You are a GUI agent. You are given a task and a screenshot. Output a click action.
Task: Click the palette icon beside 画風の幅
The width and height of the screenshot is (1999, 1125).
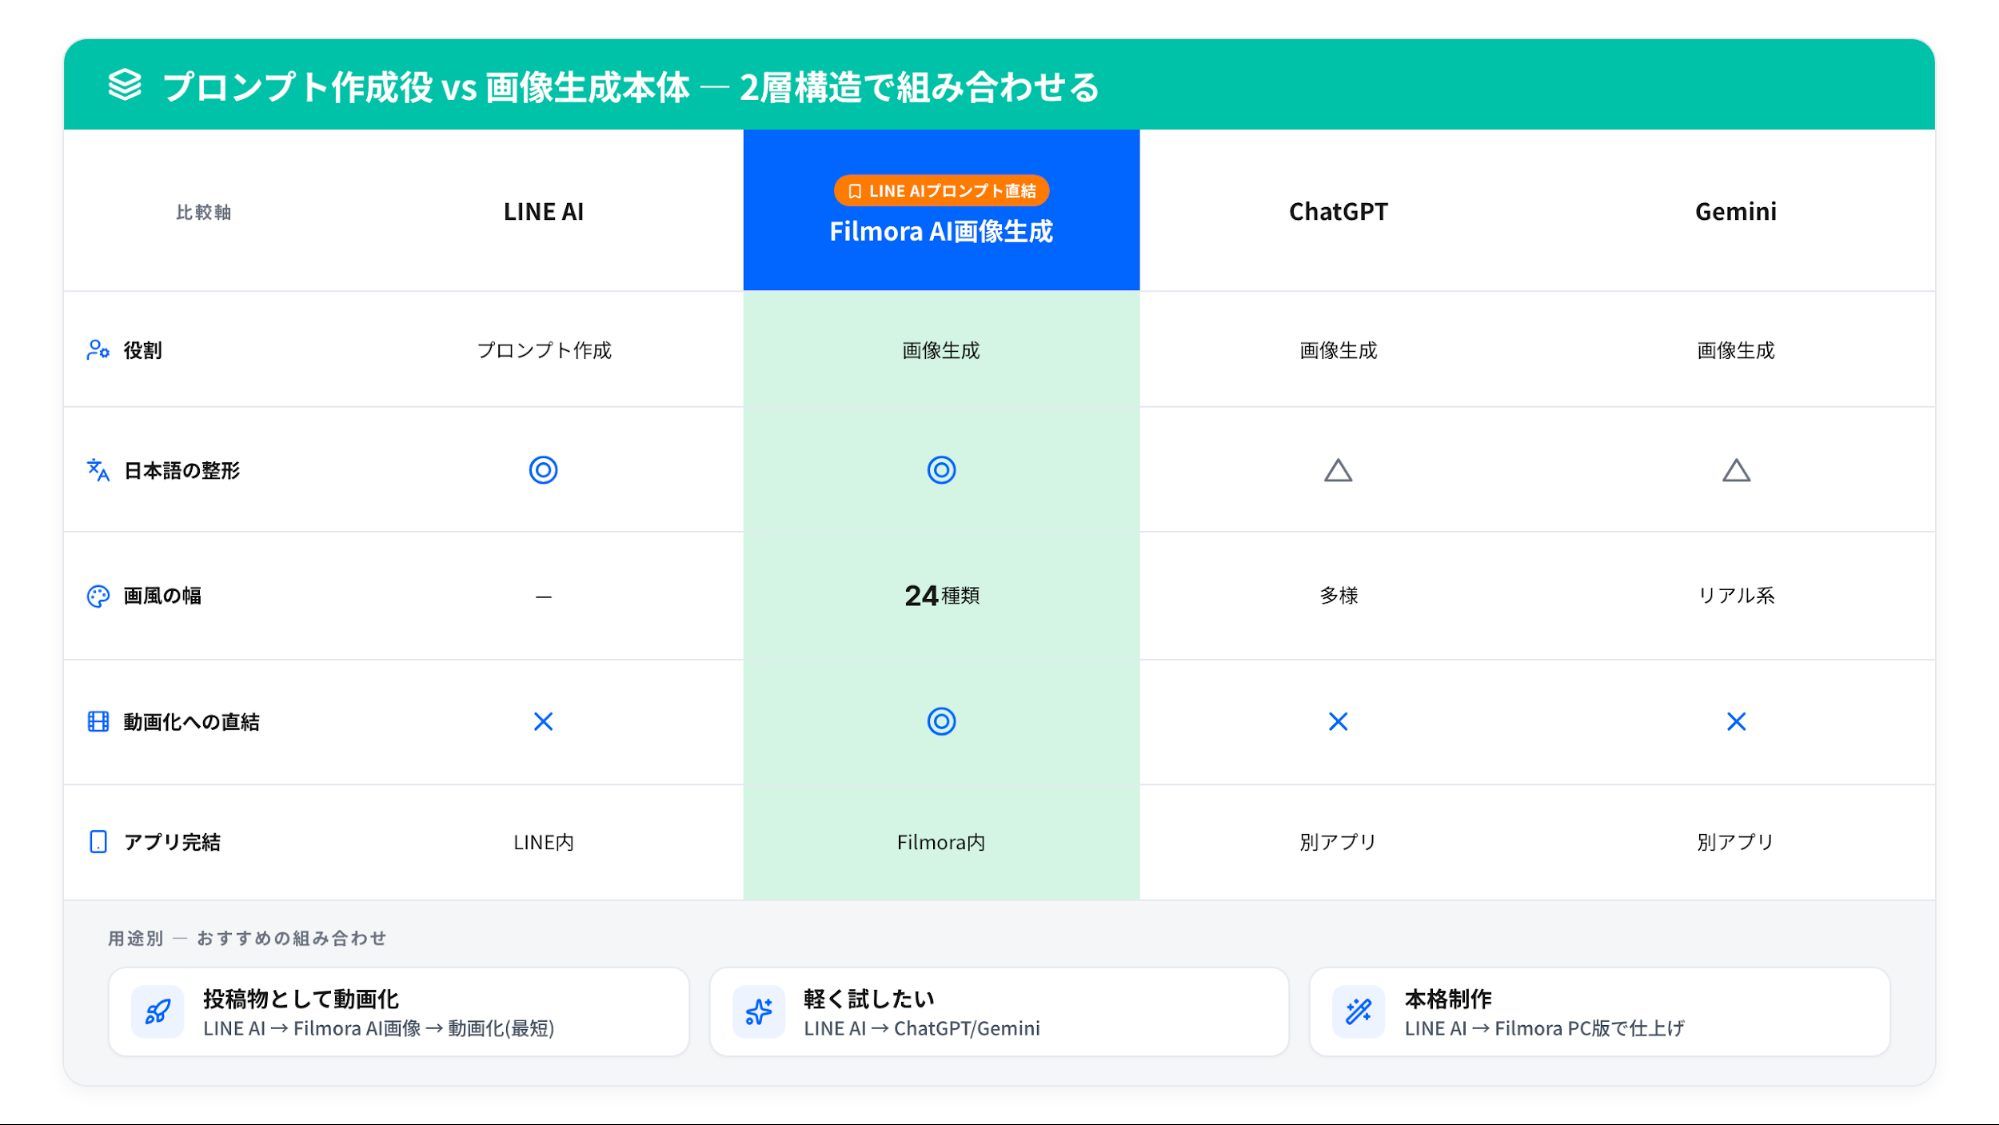pyautogui.click(x=98, y=596)
